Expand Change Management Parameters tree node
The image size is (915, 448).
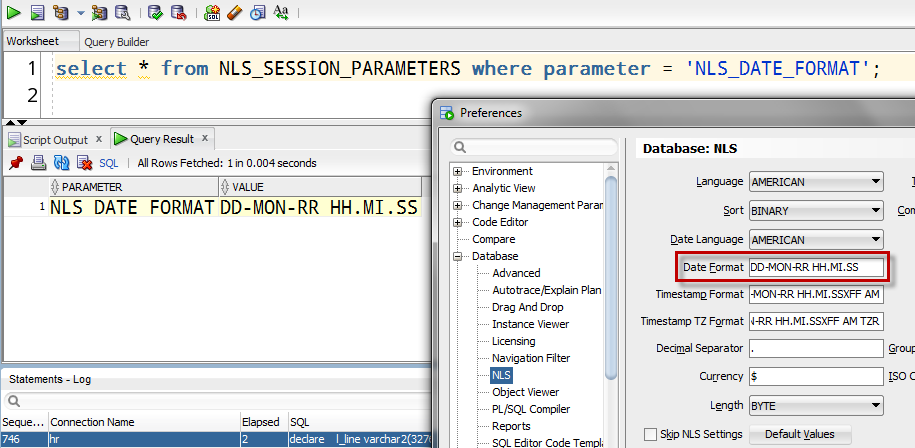pyautogui.click(x=458, y=205)
